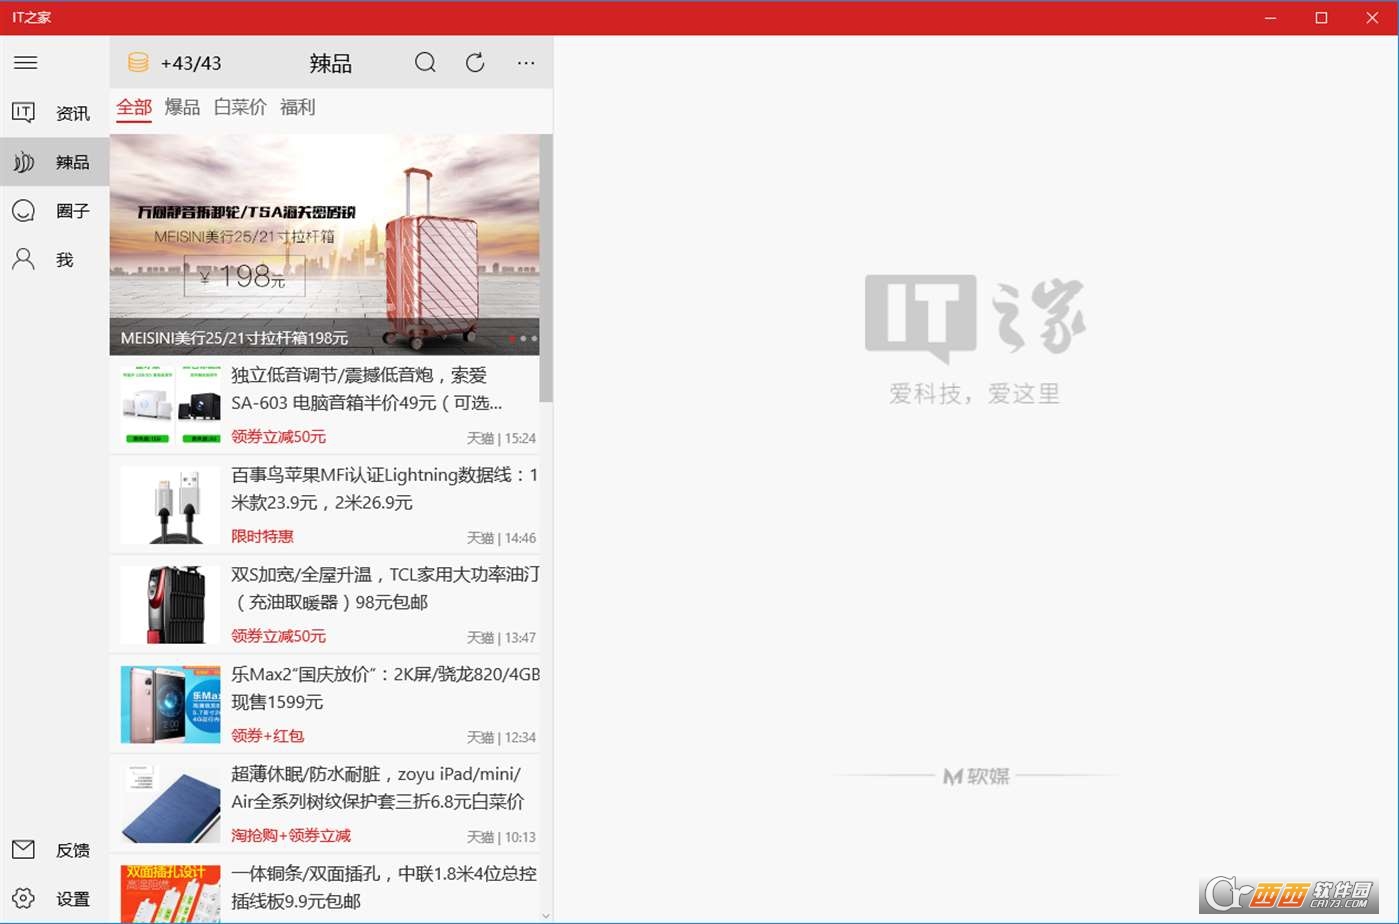Image resolution: width=1399 pixels, height=924 pixels.
Task: Minimize the IT之家 window
Action: click(1270, 18)
